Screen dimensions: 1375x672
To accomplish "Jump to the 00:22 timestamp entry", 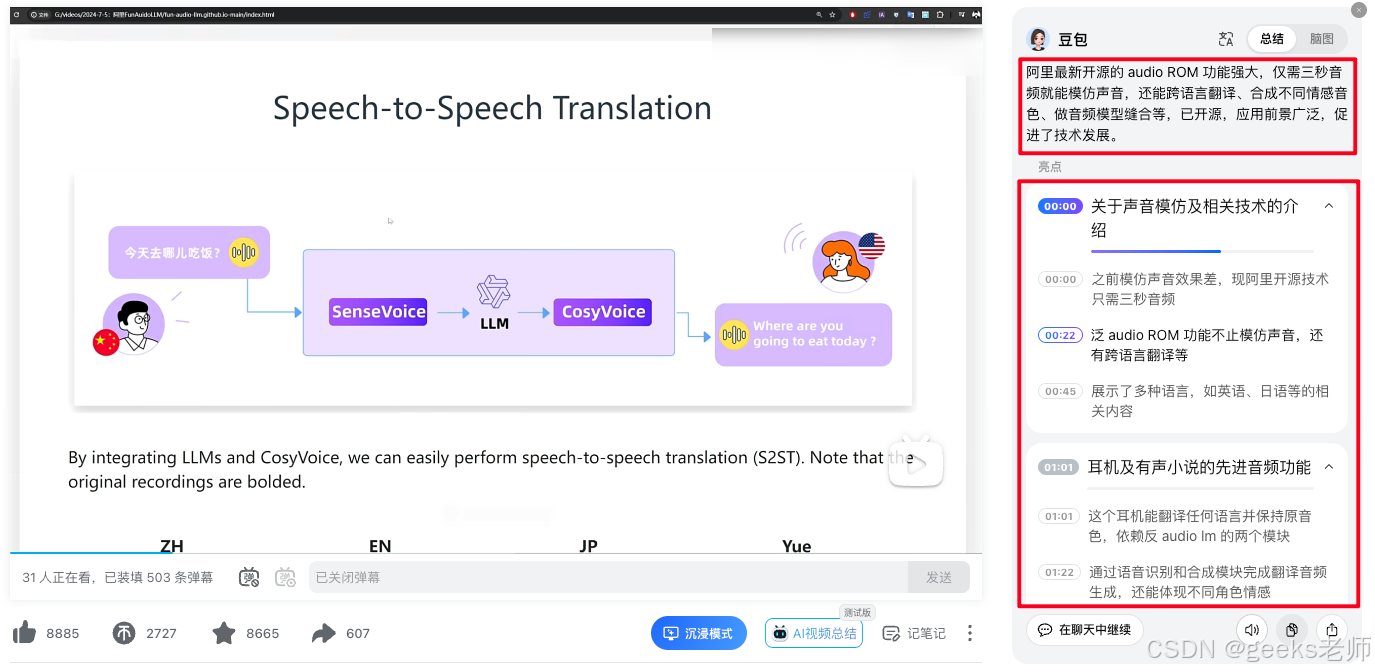I will coord(1060,336).
